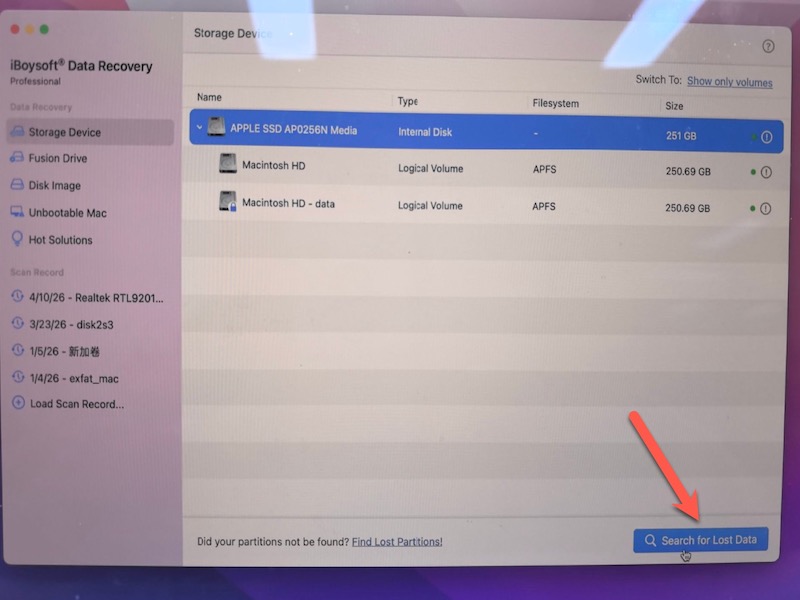Collapse the APPLE SSD AP0256N Media disk tree
800x600 pixels.
click(199, 127)
